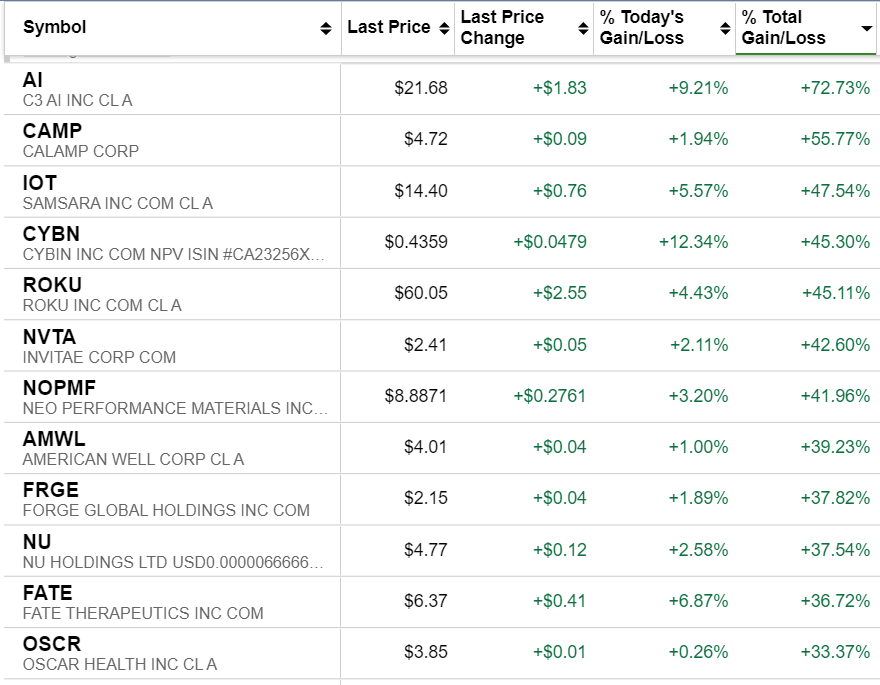Open the NU Holdings ticker symbol
The width and height of the screenshot is (880, 685).
36,542
